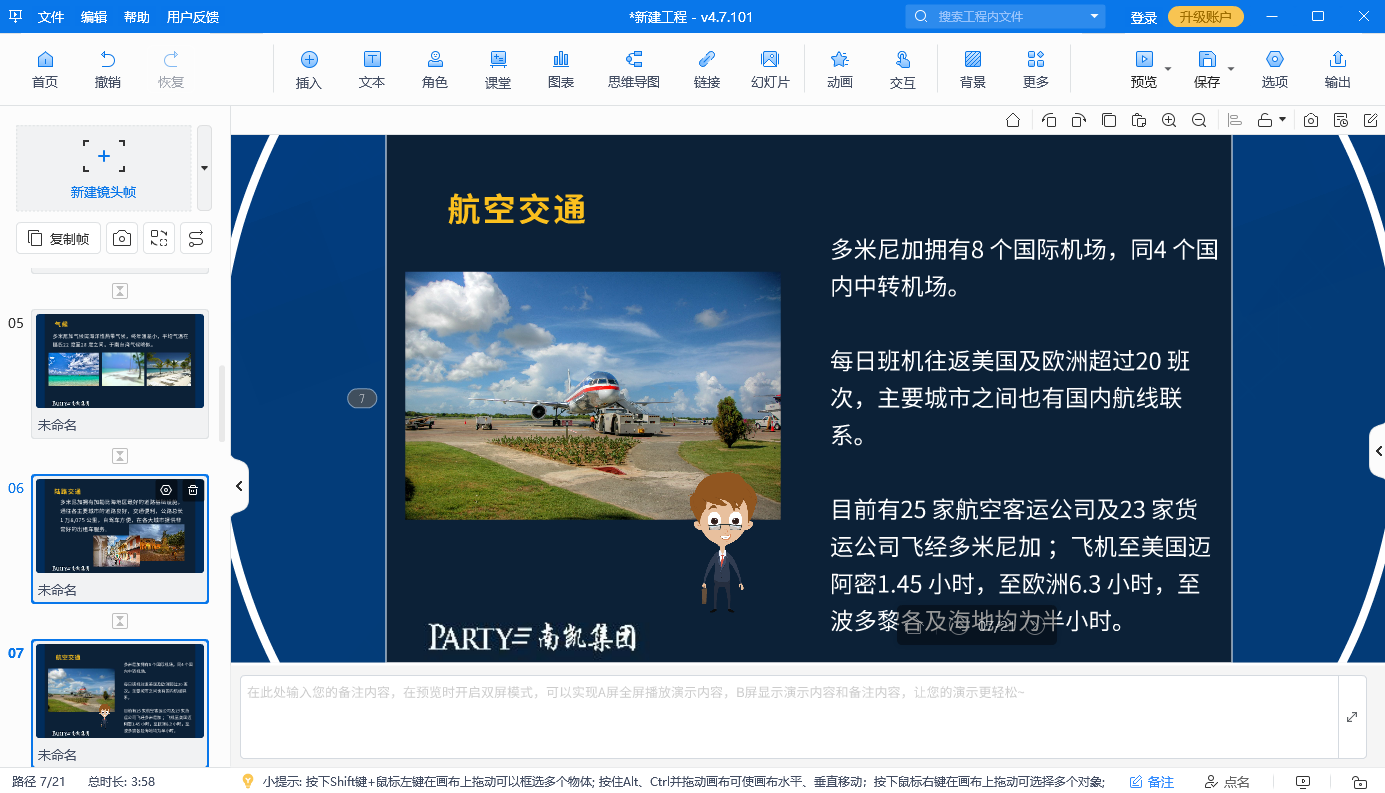Open the 课堂 classroom tool
1385x793 pixels.
pyautogui.click(x=498, y=70)
